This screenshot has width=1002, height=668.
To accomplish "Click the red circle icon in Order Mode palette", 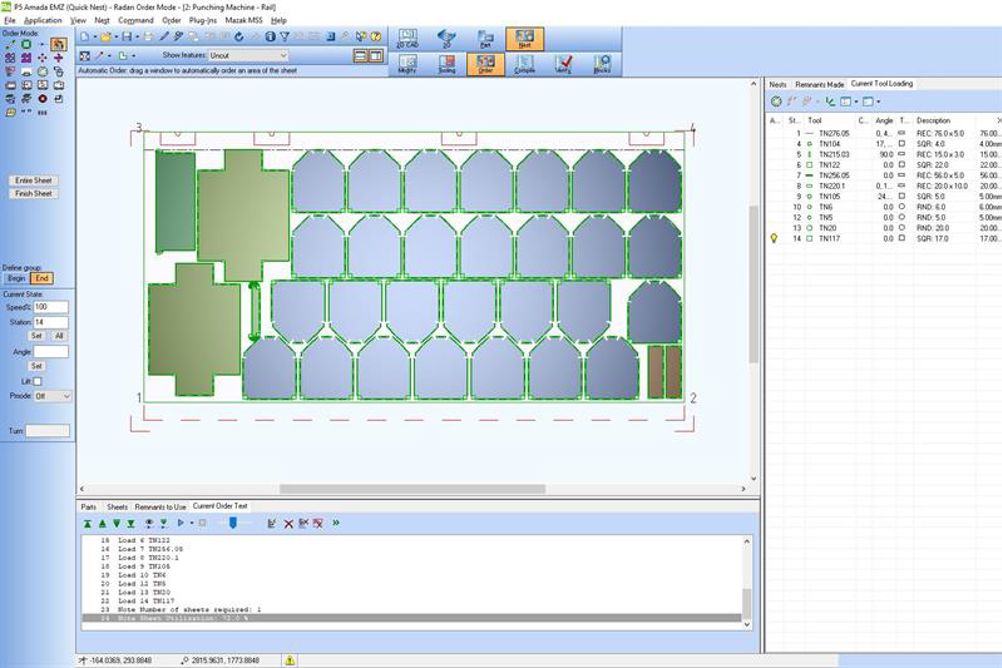I will click(42, 98).
